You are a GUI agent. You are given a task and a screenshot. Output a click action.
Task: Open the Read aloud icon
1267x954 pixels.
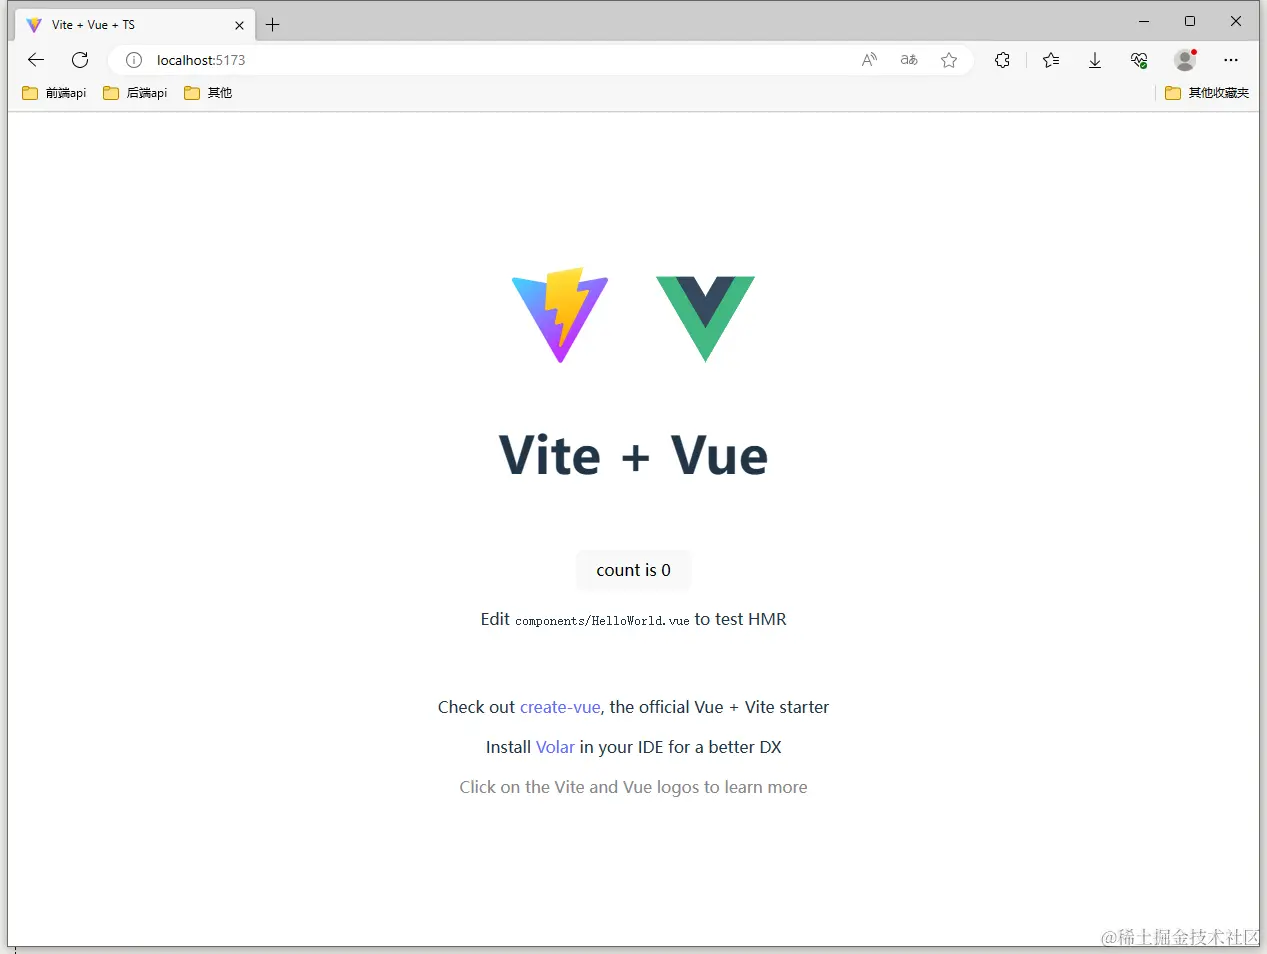869,60
